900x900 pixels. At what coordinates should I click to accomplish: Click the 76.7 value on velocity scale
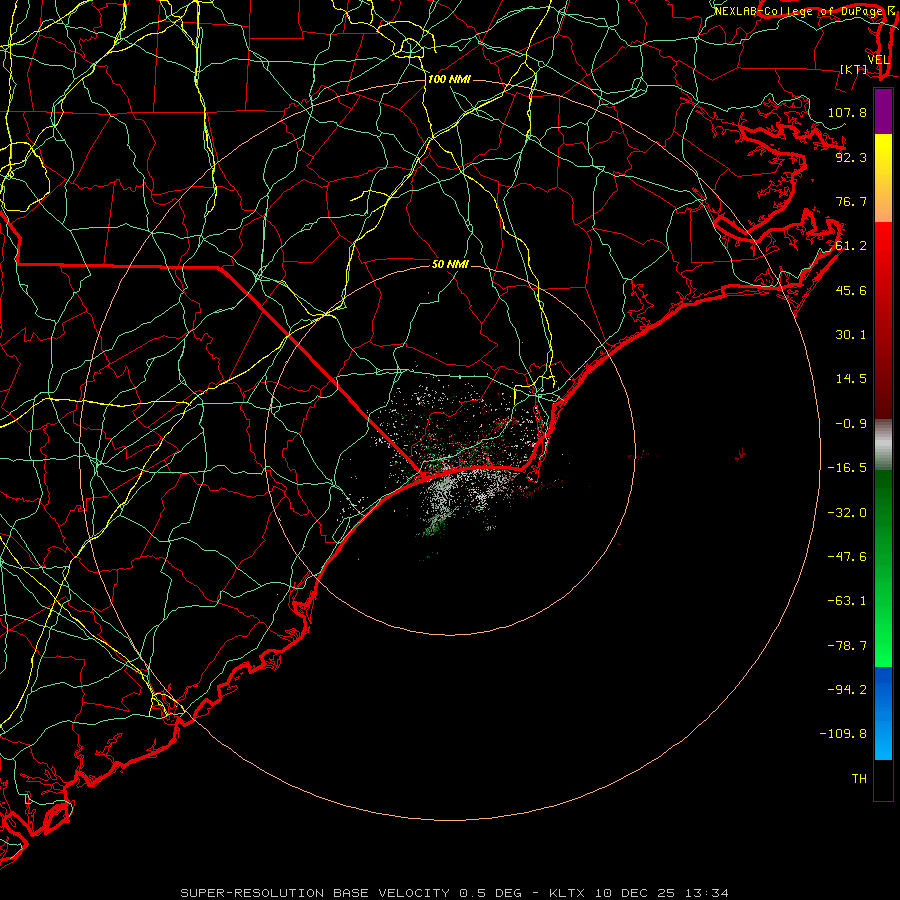coord(851,201)
